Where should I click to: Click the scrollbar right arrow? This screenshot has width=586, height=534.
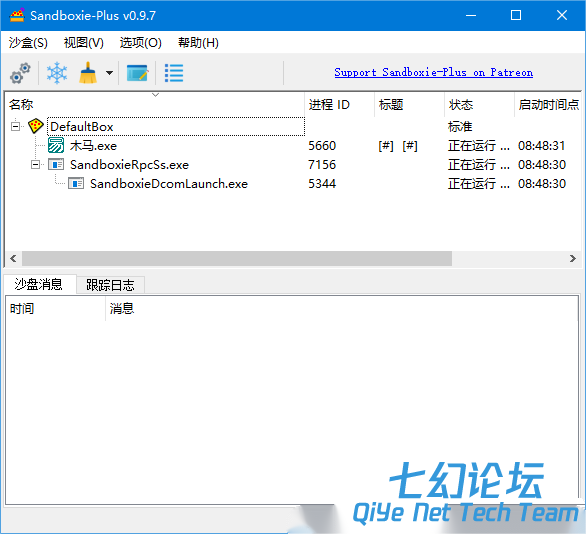click(573, 258)
